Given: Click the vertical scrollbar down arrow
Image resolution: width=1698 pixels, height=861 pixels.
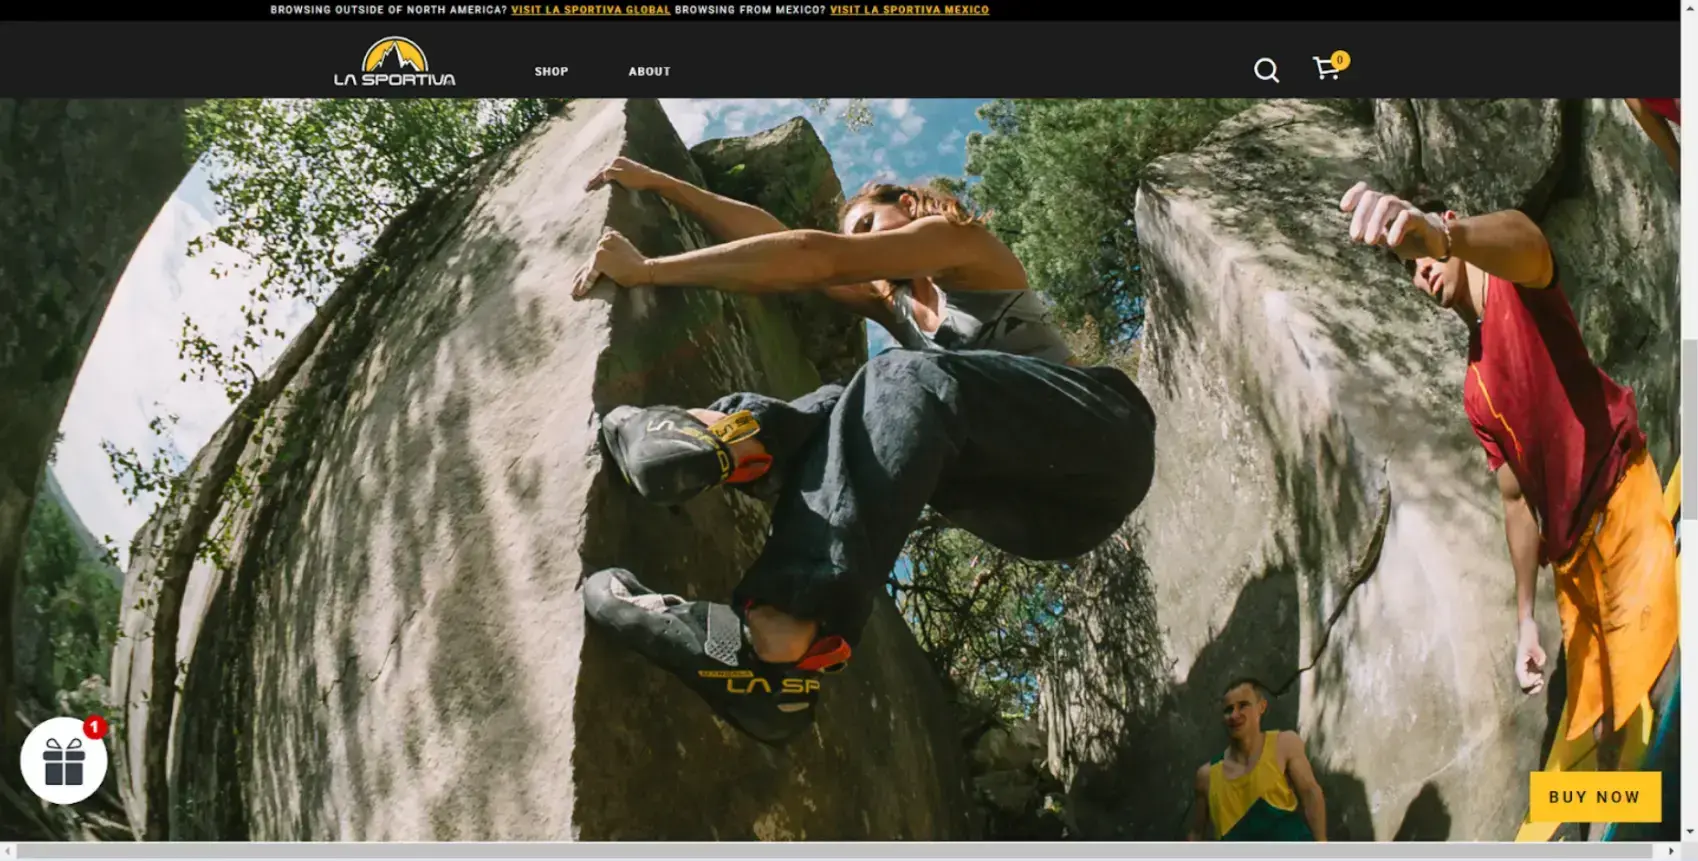Looking at the screenshot, I should pyautogui.click(x=1689, y=833).
